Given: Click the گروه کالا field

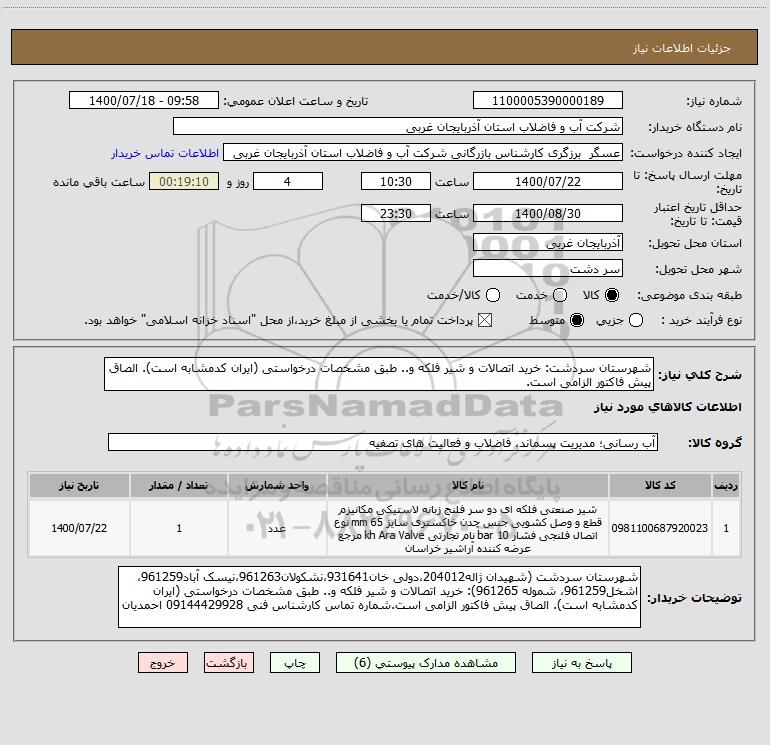Looking at the screenshot, I should tap(383, 442).
